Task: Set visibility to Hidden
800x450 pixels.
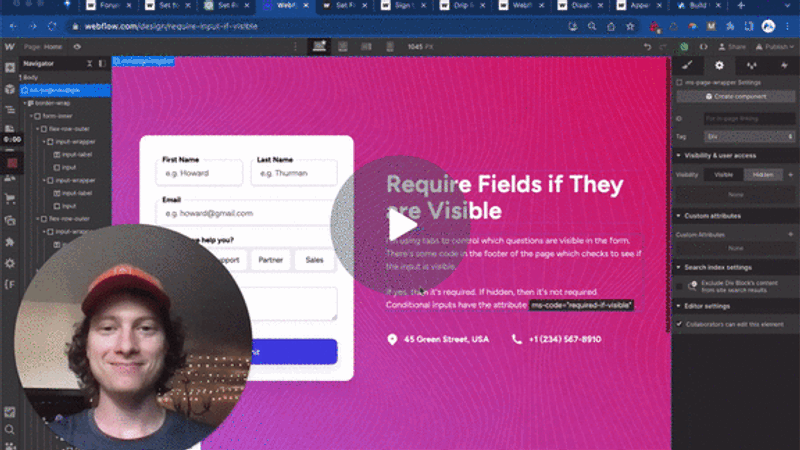Action: coord(763,174)
